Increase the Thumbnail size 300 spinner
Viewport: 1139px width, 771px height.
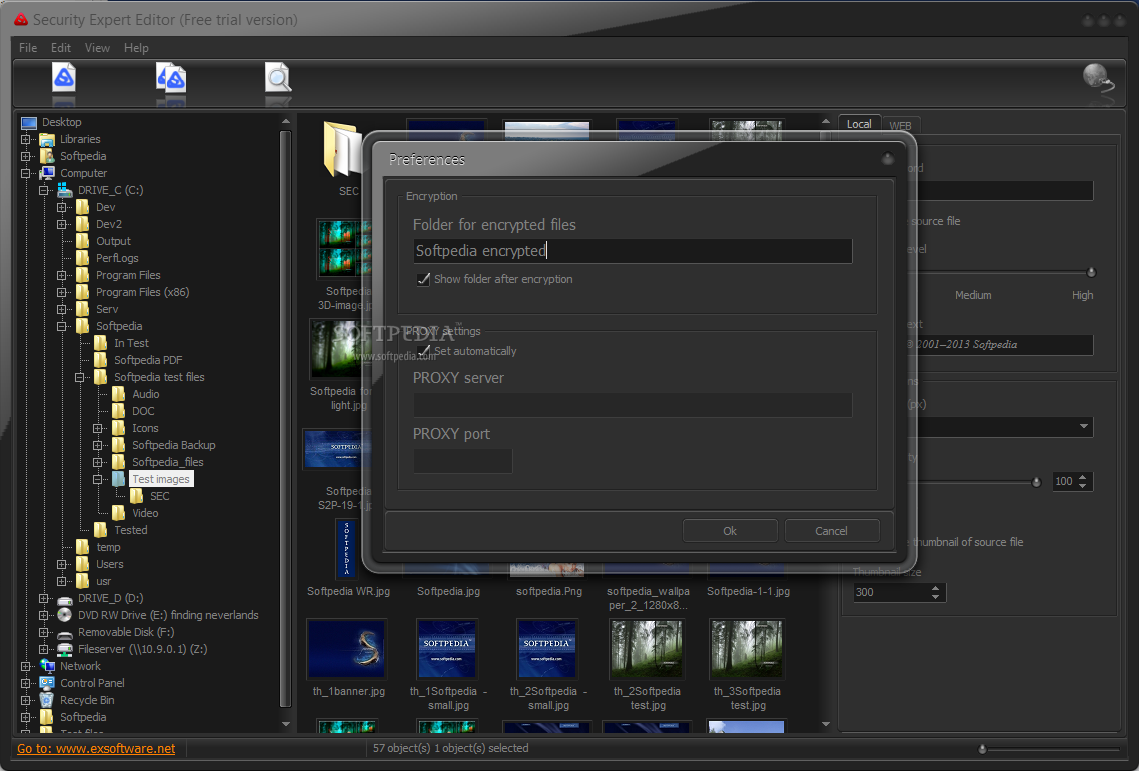936,588
